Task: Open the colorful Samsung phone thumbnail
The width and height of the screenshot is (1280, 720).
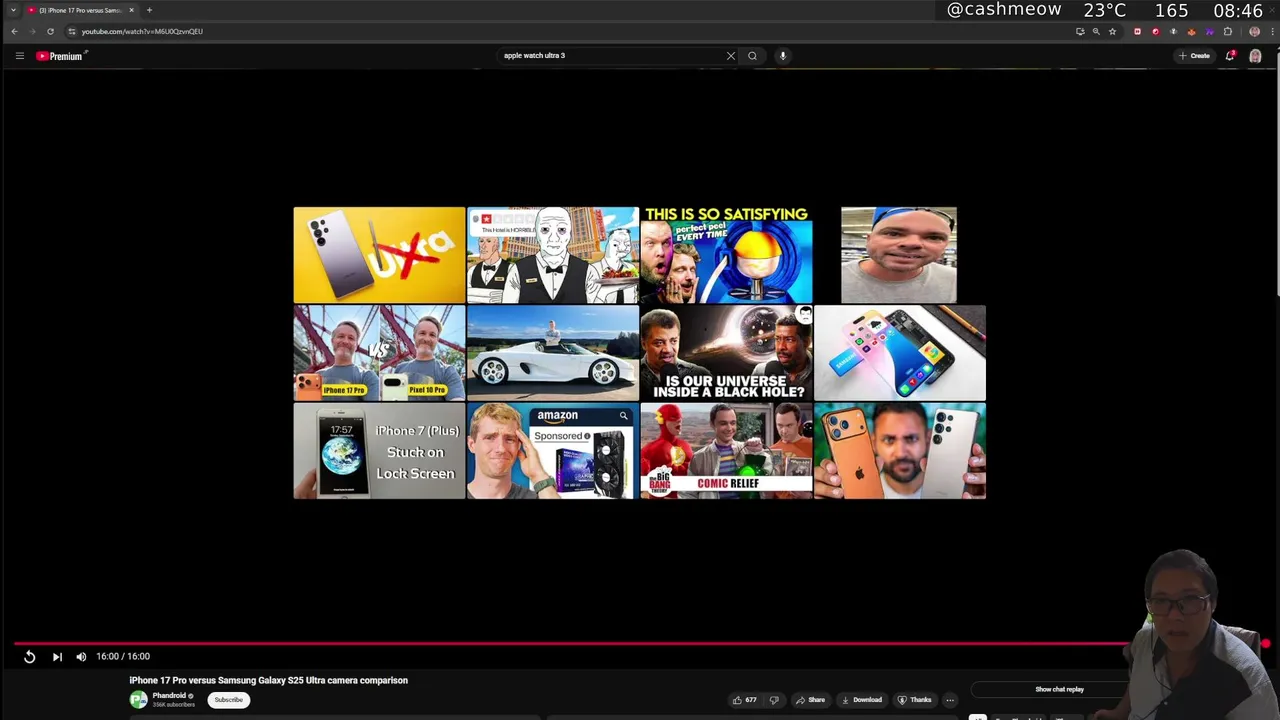Action: (x=900, y=353)
